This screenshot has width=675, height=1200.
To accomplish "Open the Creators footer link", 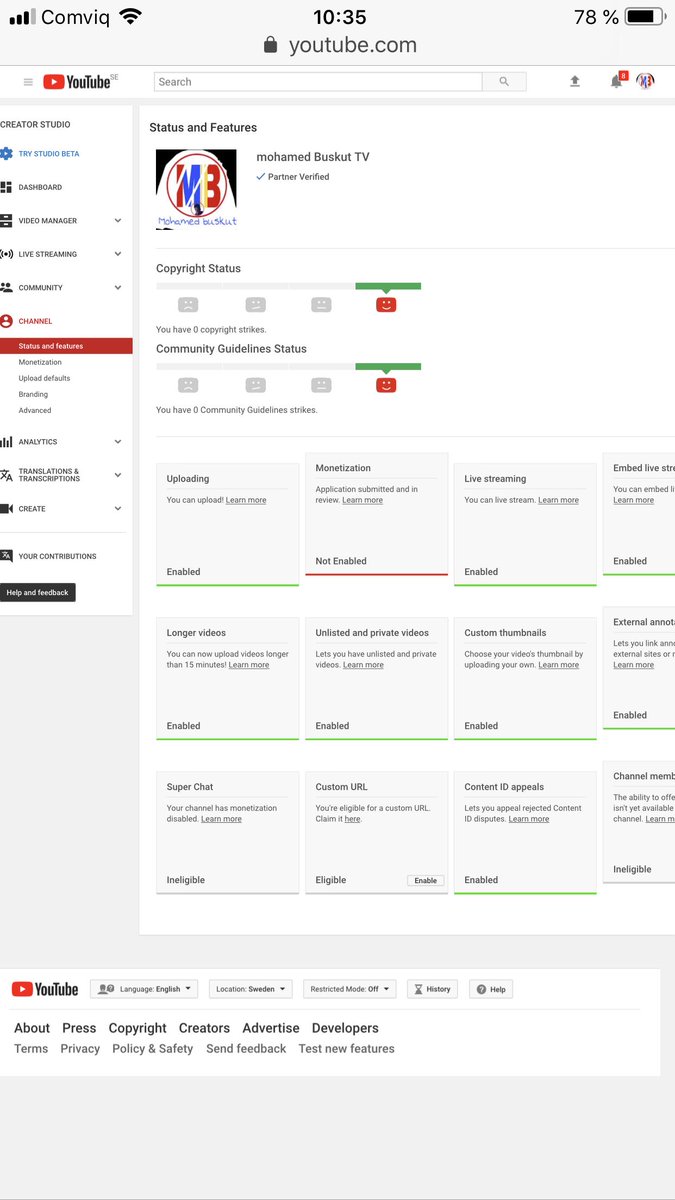I will pyautogui.click(x=204, y=1028).
